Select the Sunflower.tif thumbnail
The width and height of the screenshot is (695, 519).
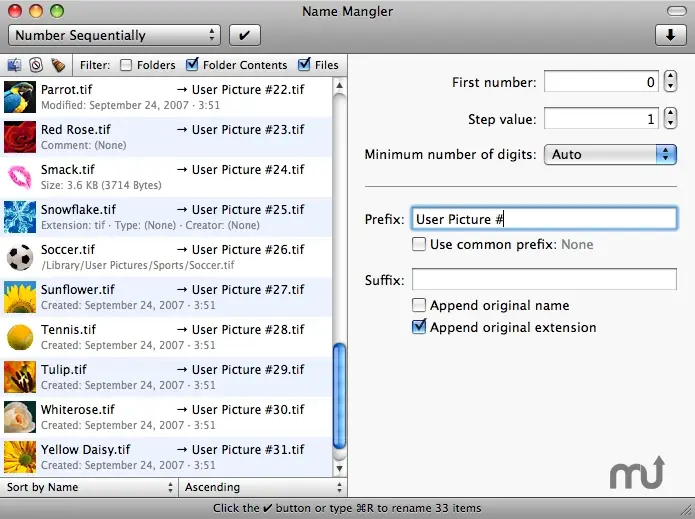pos(20,297)
